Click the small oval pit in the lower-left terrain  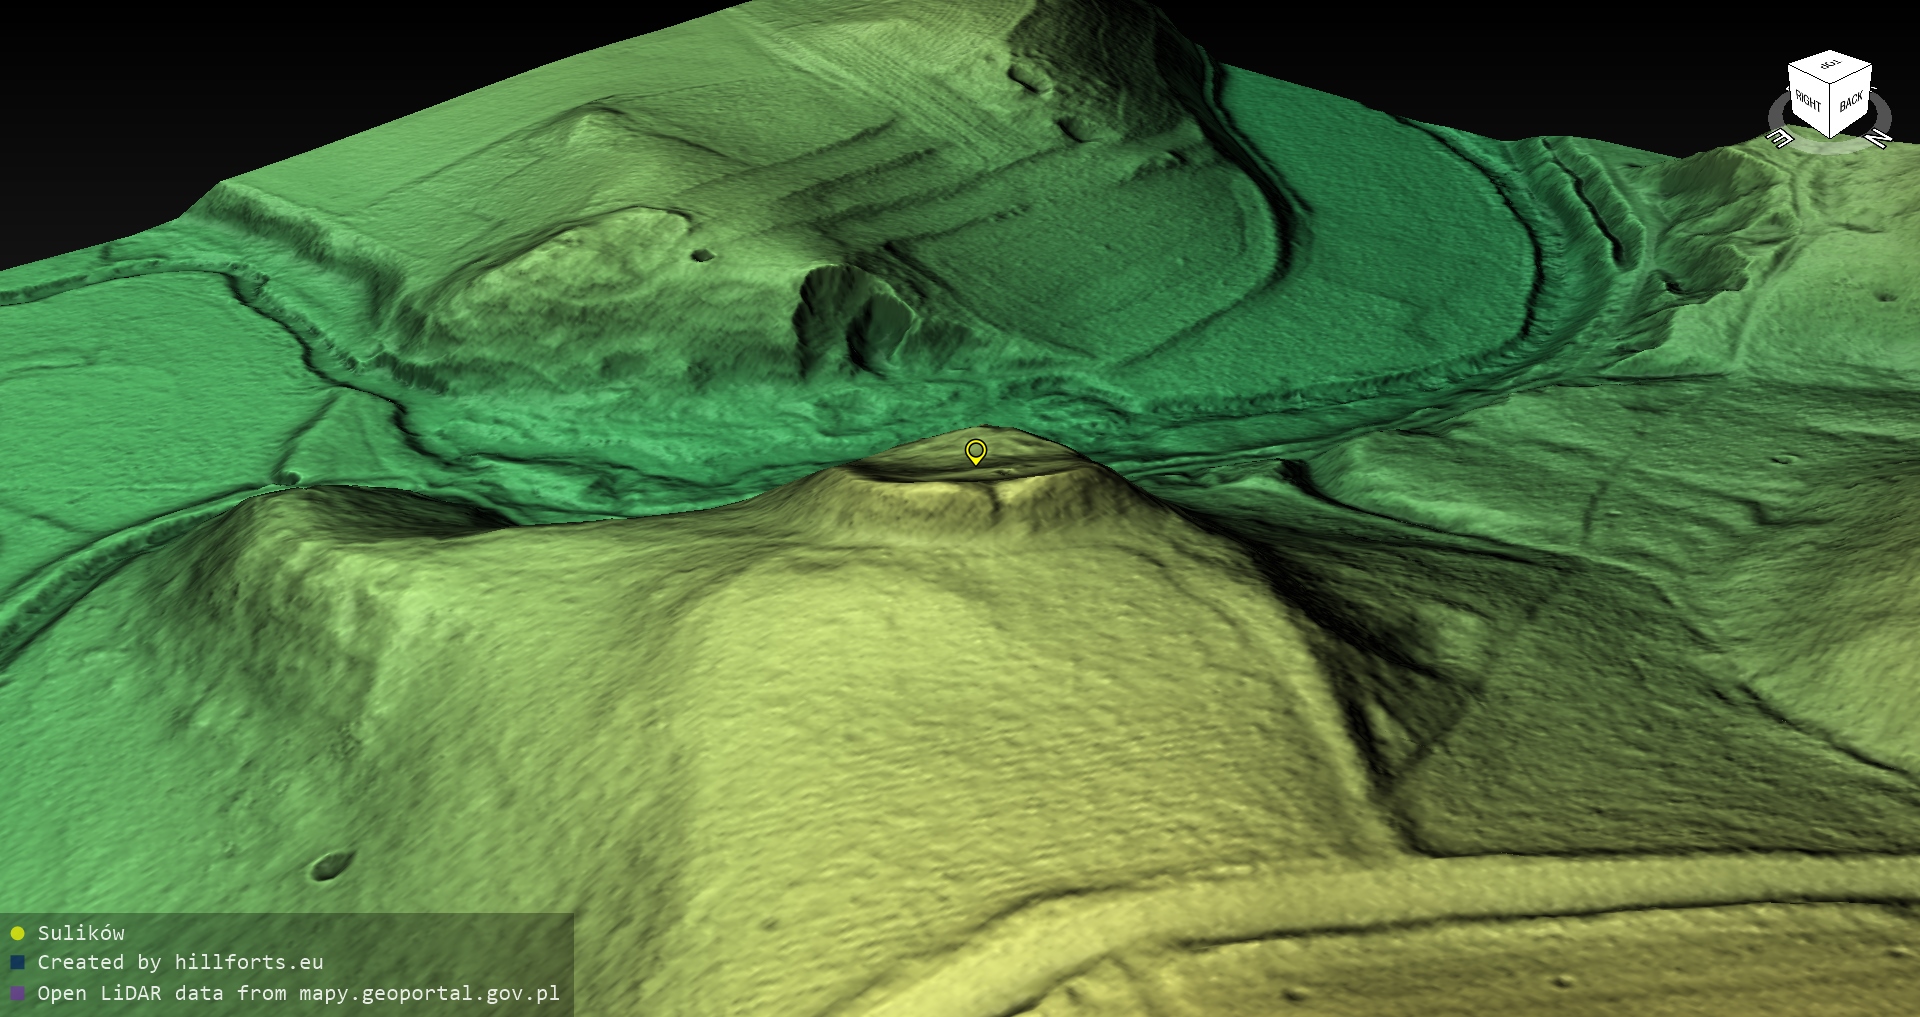[331, 866]
